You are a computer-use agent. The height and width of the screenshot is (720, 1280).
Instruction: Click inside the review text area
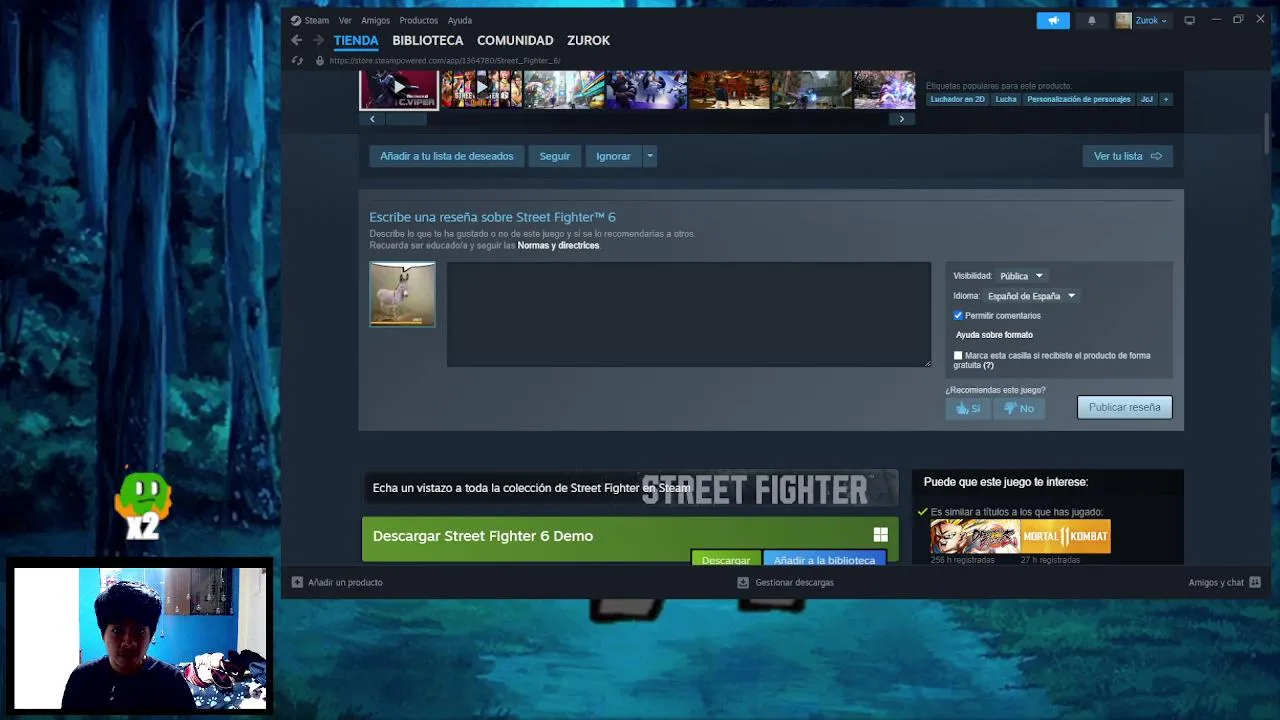[x=689, y=314]
